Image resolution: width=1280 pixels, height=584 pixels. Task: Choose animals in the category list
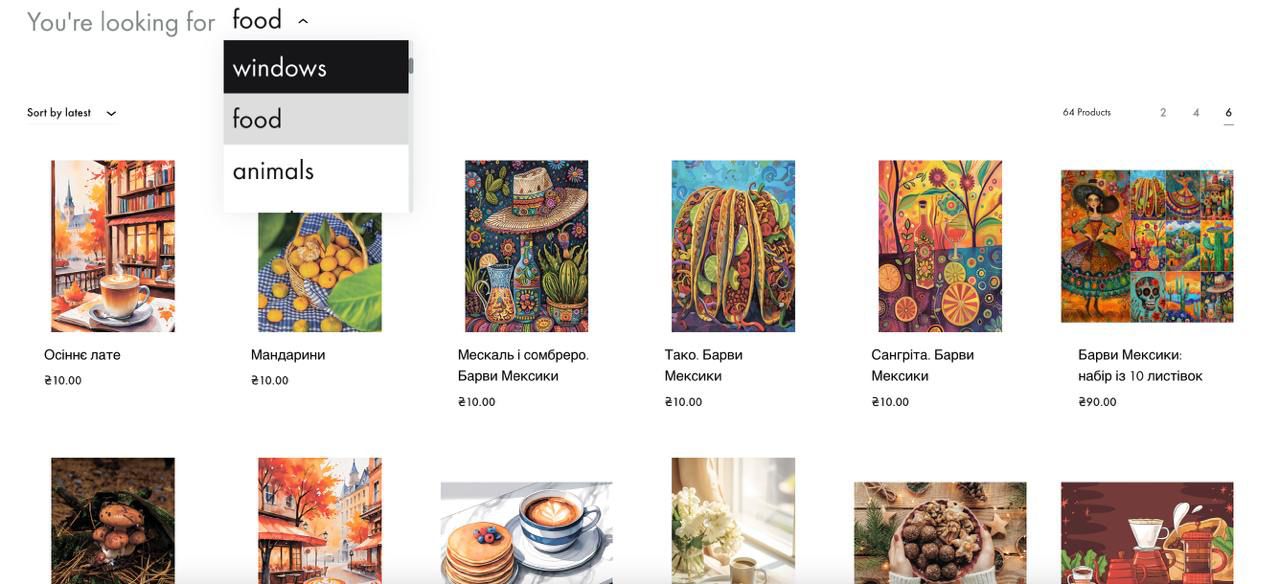[316, 171]
